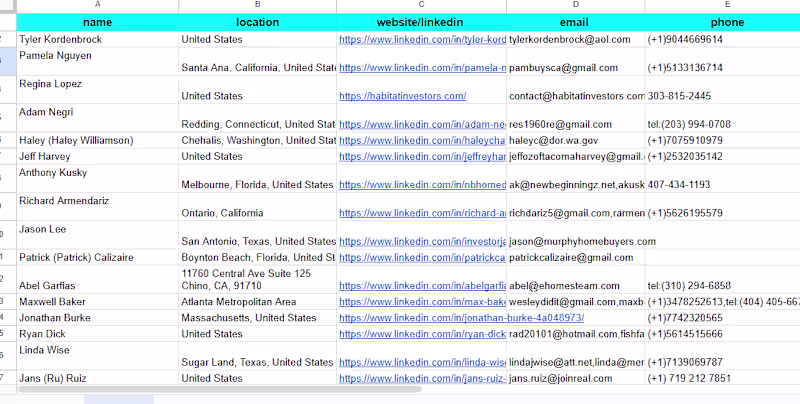Select phone '407-434-1193'

click(x=722, y=179)
